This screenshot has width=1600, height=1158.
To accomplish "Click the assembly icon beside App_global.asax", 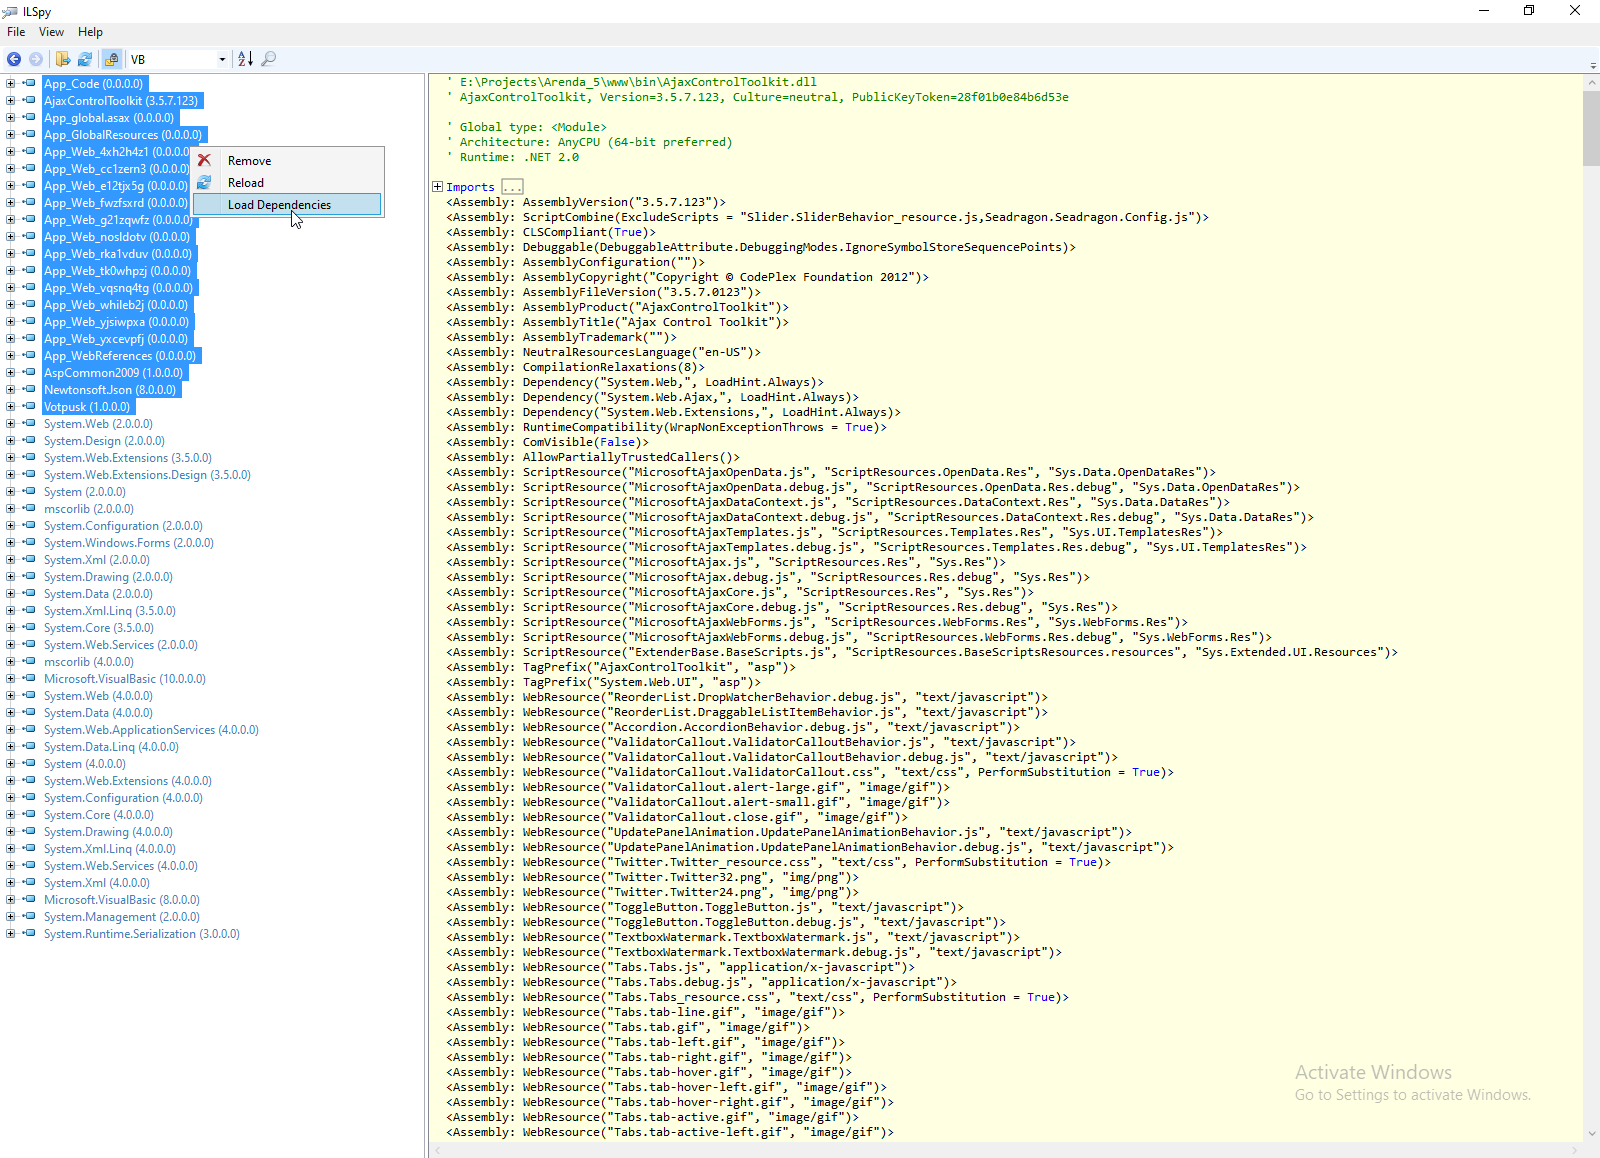I will [29, 118].
